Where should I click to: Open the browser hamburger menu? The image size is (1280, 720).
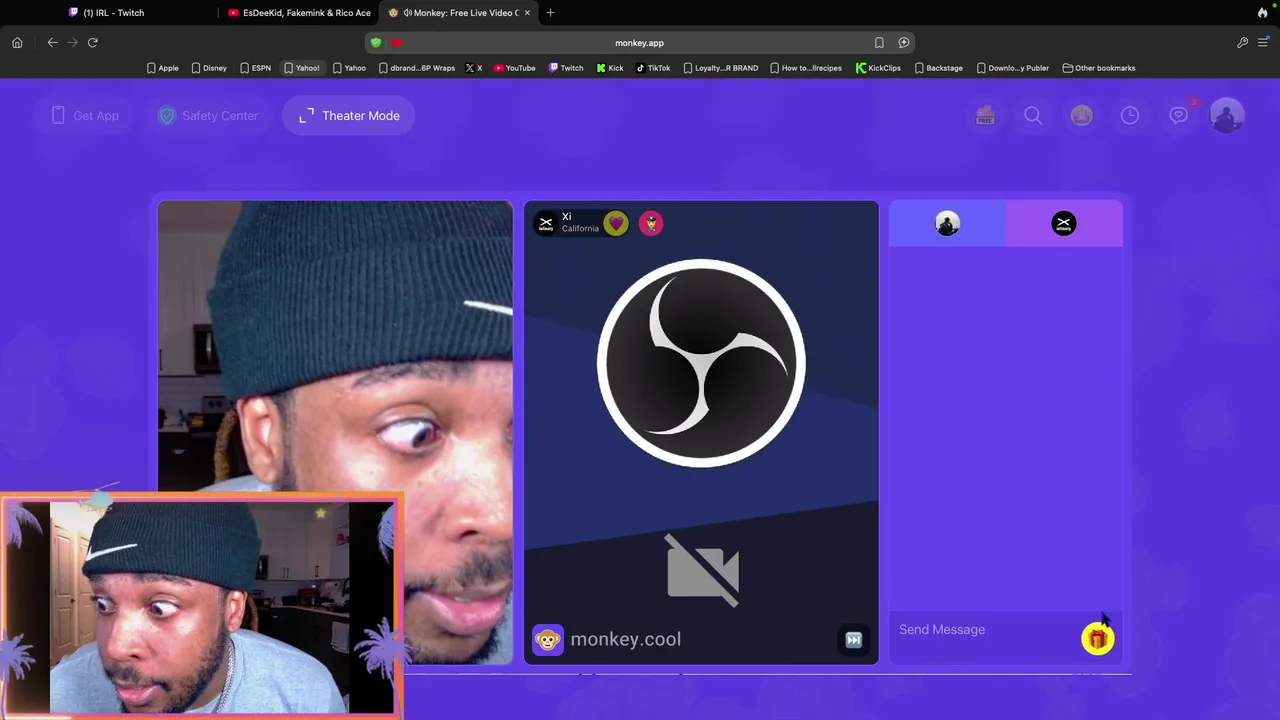[1263, 43]
